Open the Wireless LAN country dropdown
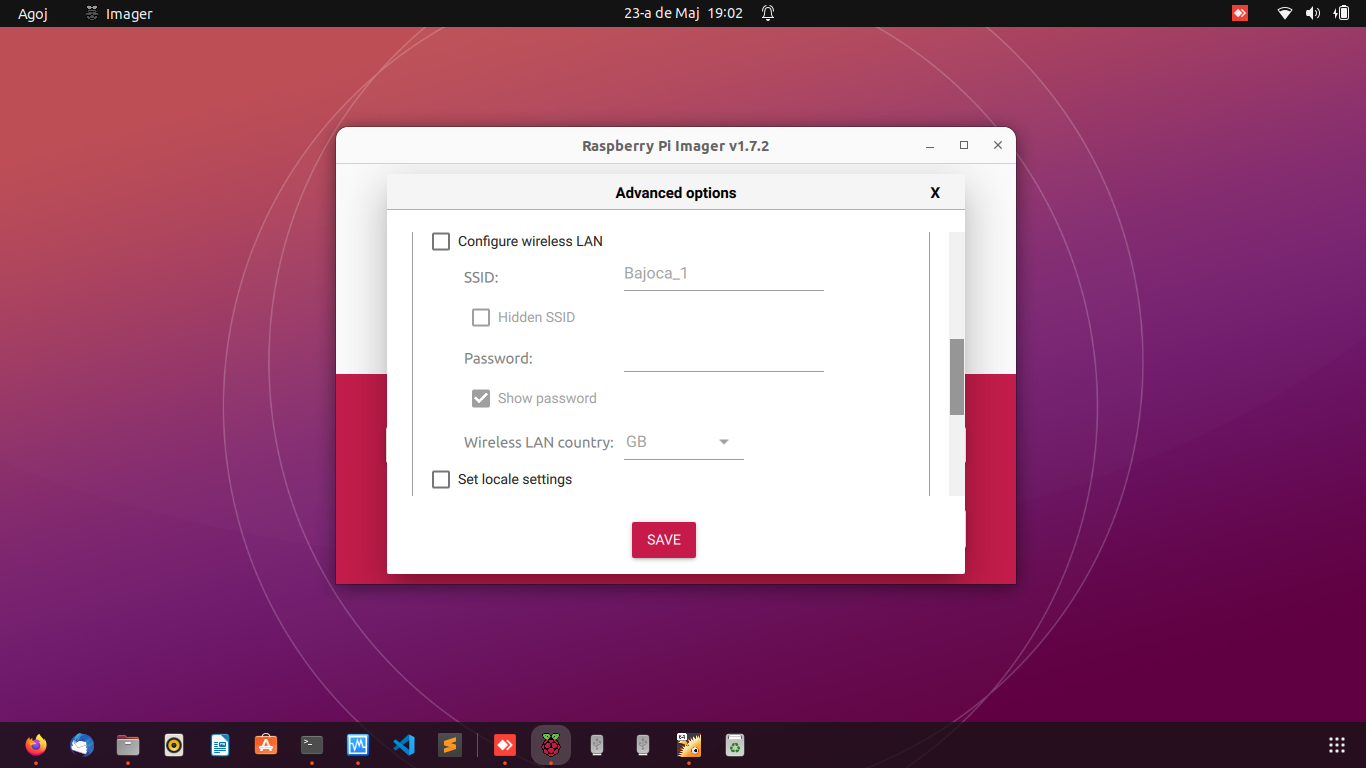 click(684, 442)
